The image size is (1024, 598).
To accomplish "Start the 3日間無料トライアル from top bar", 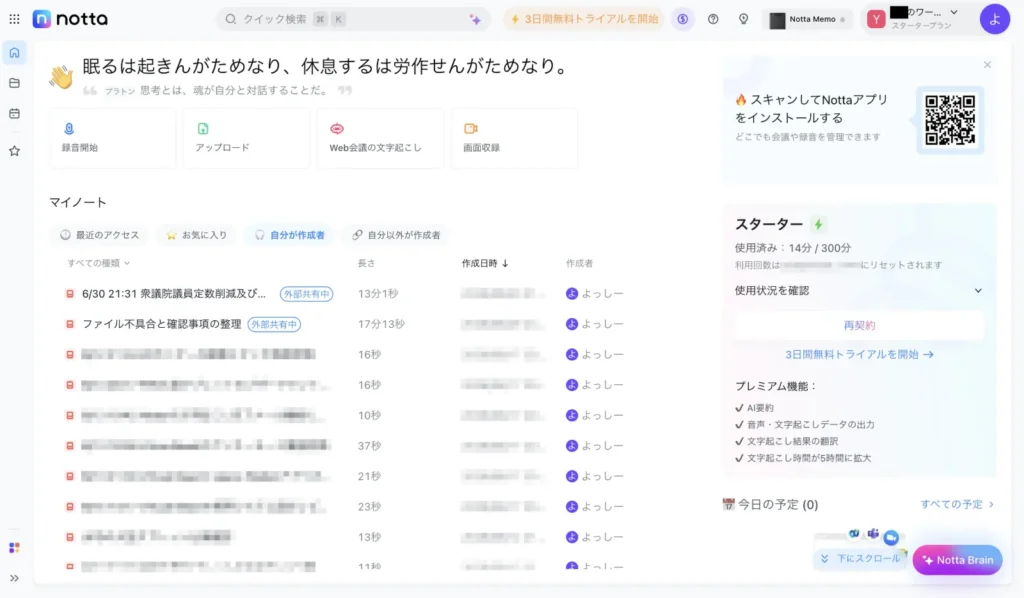I will [584, 19].
